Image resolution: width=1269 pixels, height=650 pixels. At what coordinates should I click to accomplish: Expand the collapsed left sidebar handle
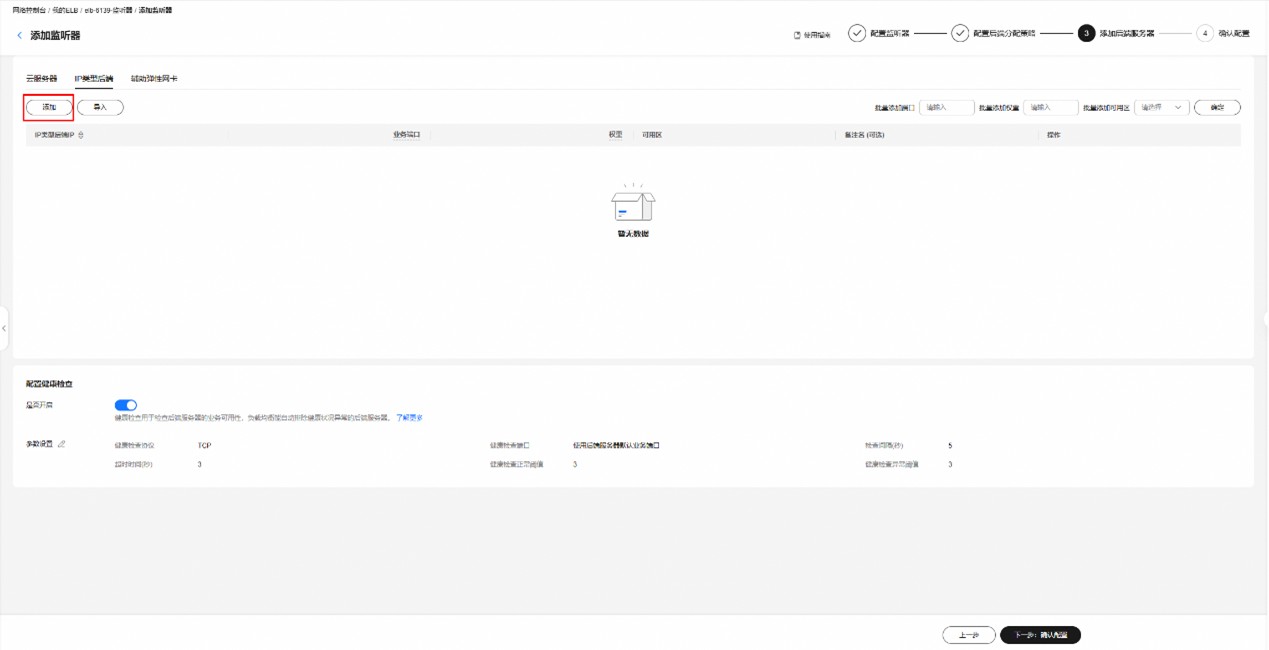pyautogui.click(x=4, y=328)
